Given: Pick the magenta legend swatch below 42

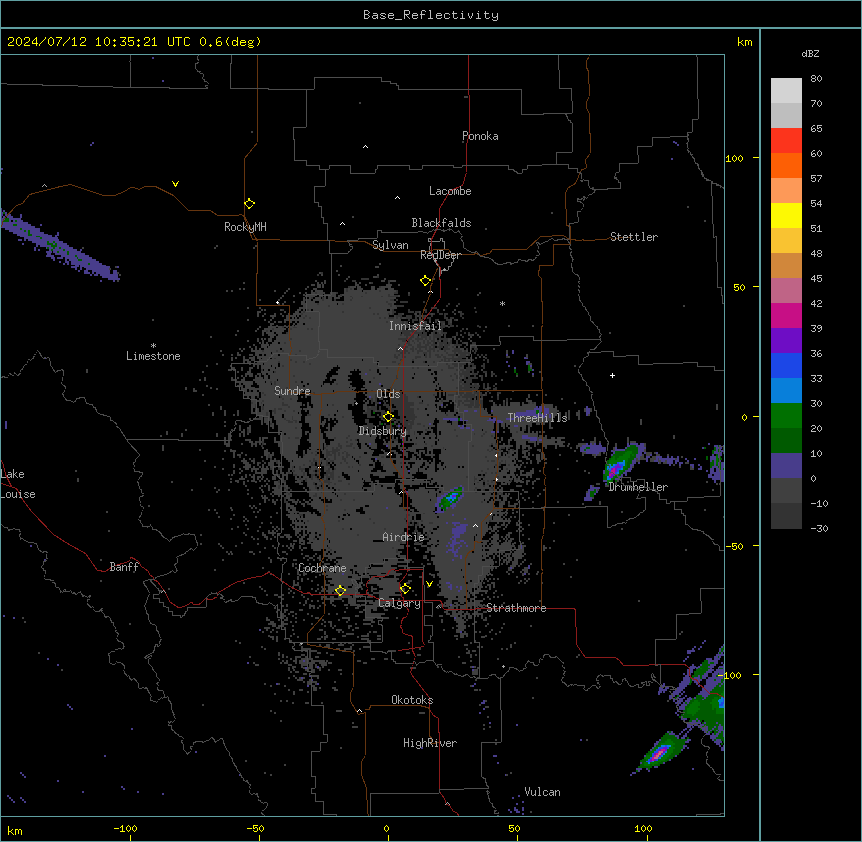Looking at the screenshot, I should [x=786, y=315].
